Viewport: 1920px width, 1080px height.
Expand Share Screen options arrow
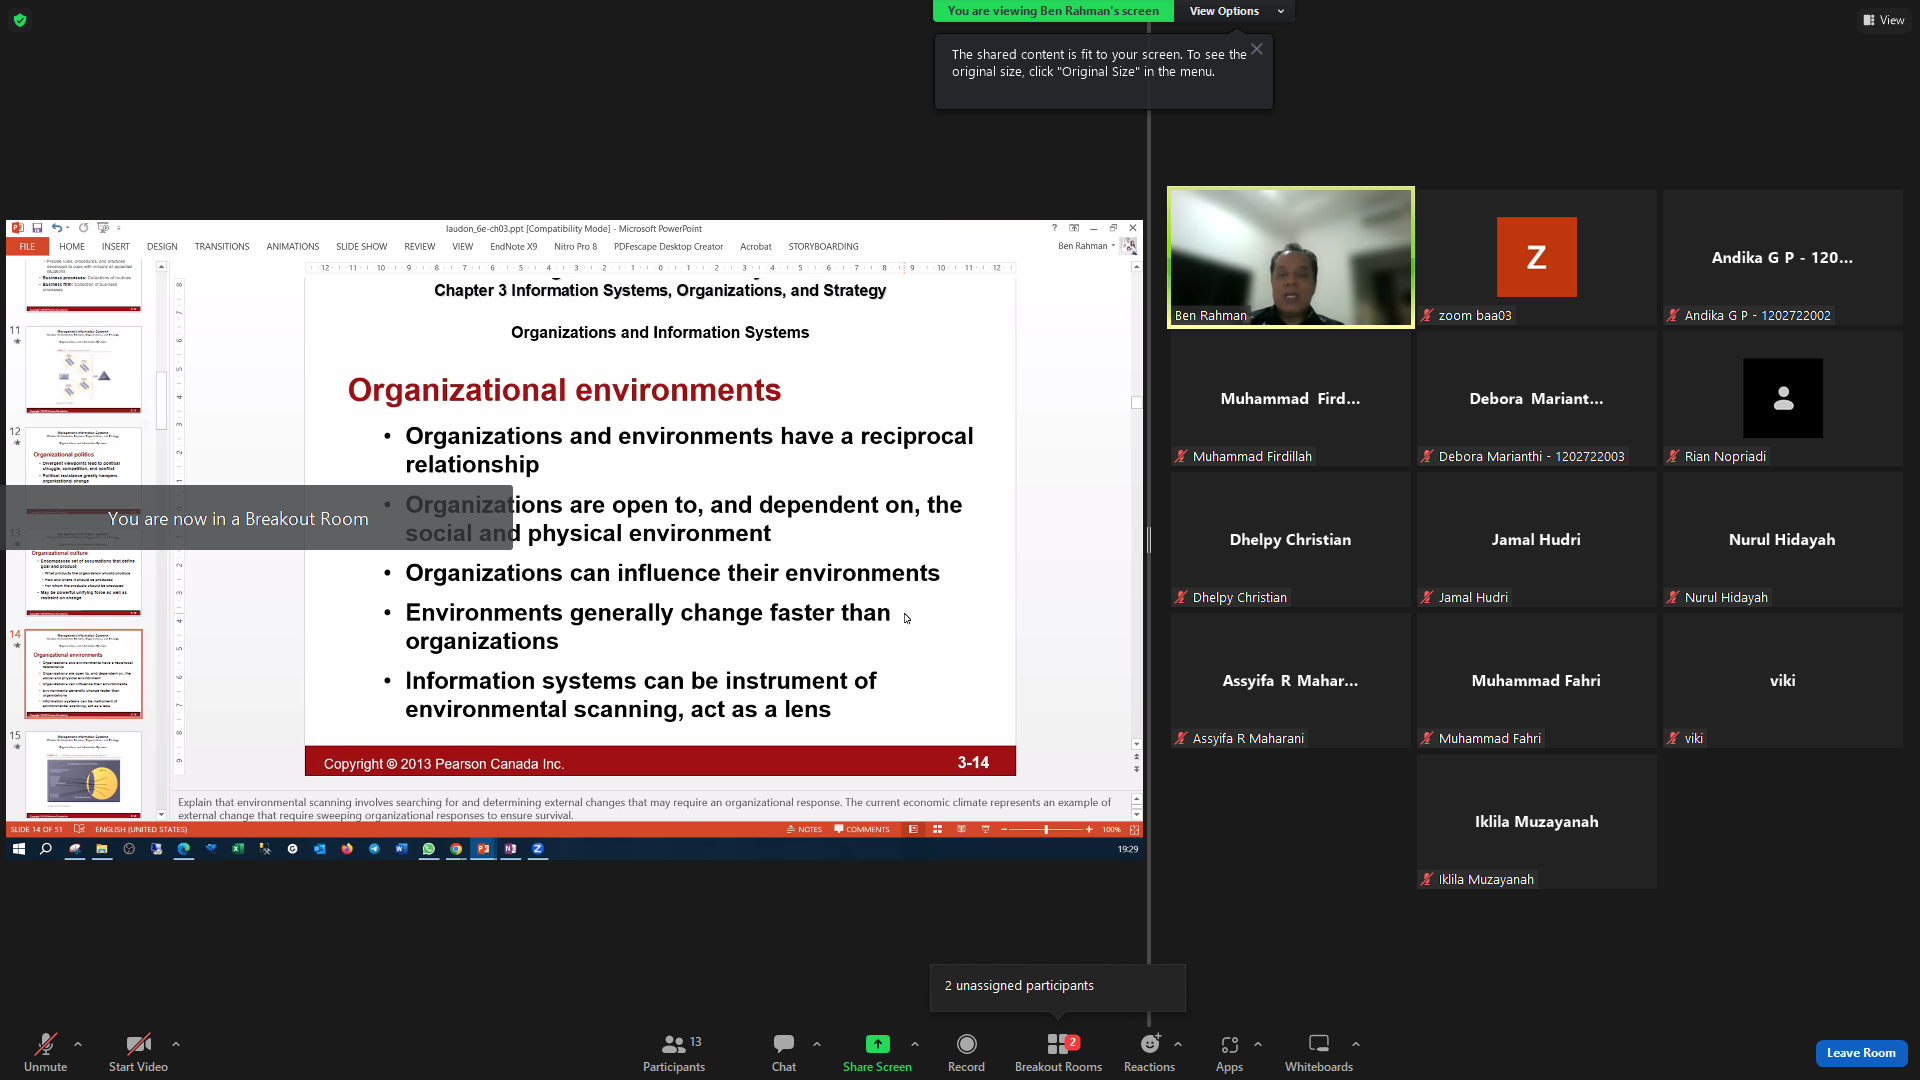pos(915,1044)
